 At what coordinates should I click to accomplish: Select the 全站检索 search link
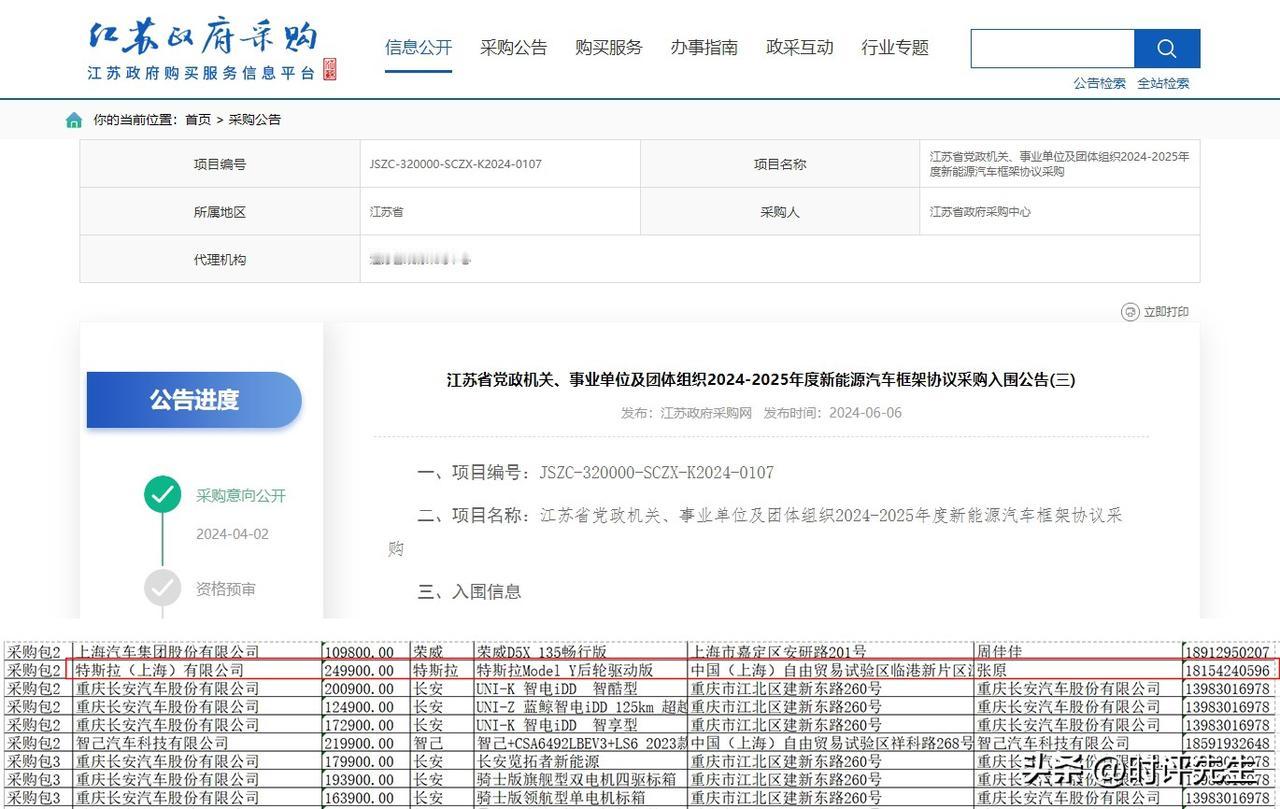tap(1163, 83)
